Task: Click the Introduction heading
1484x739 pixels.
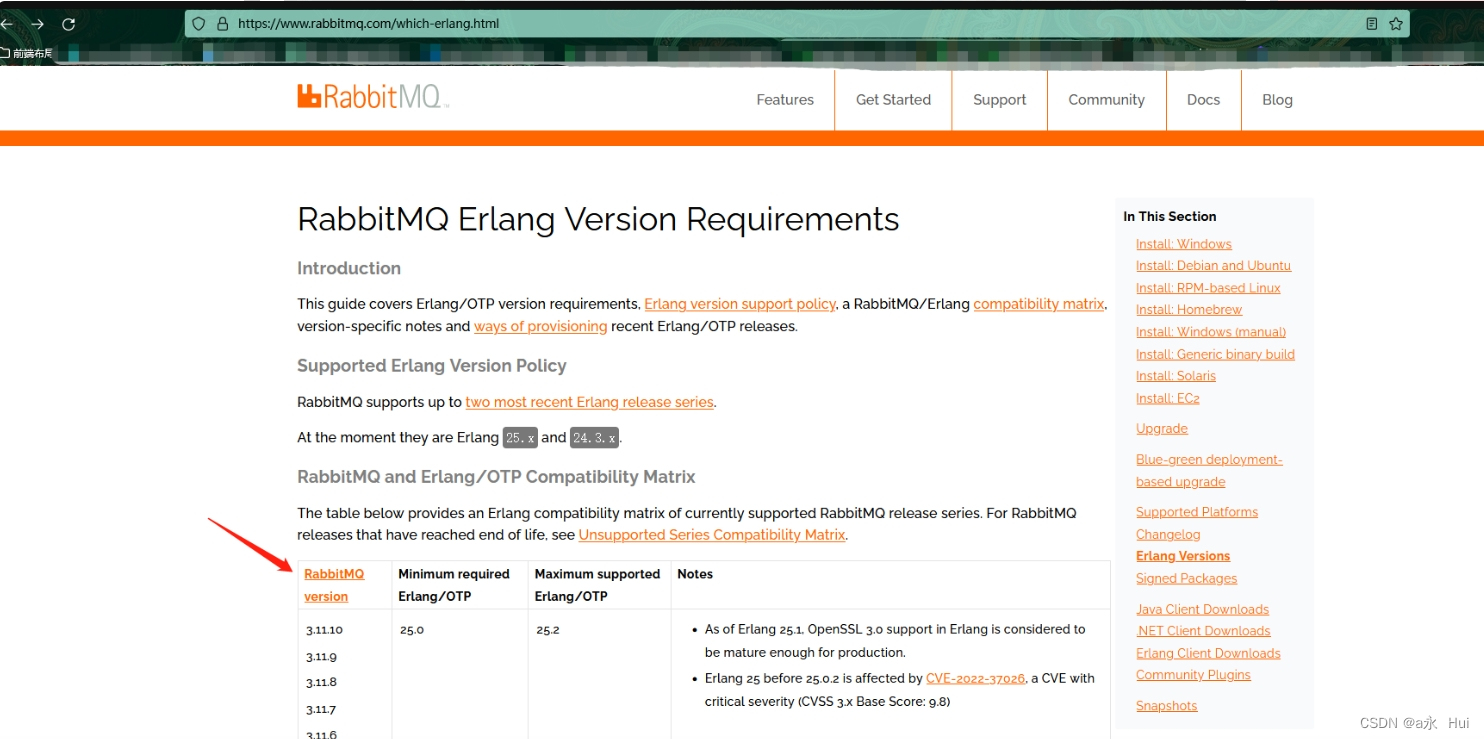Action: (349, 268)
